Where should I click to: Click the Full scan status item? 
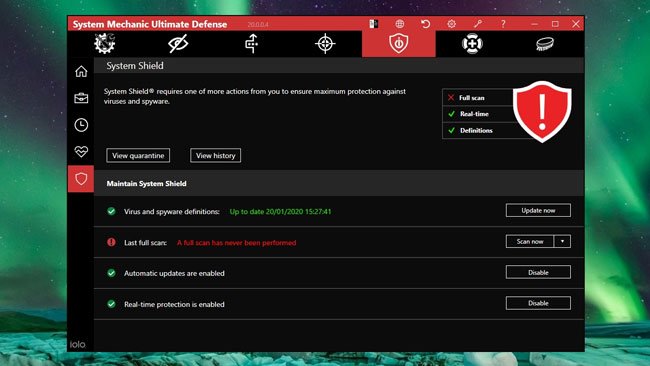coord(478,97)
